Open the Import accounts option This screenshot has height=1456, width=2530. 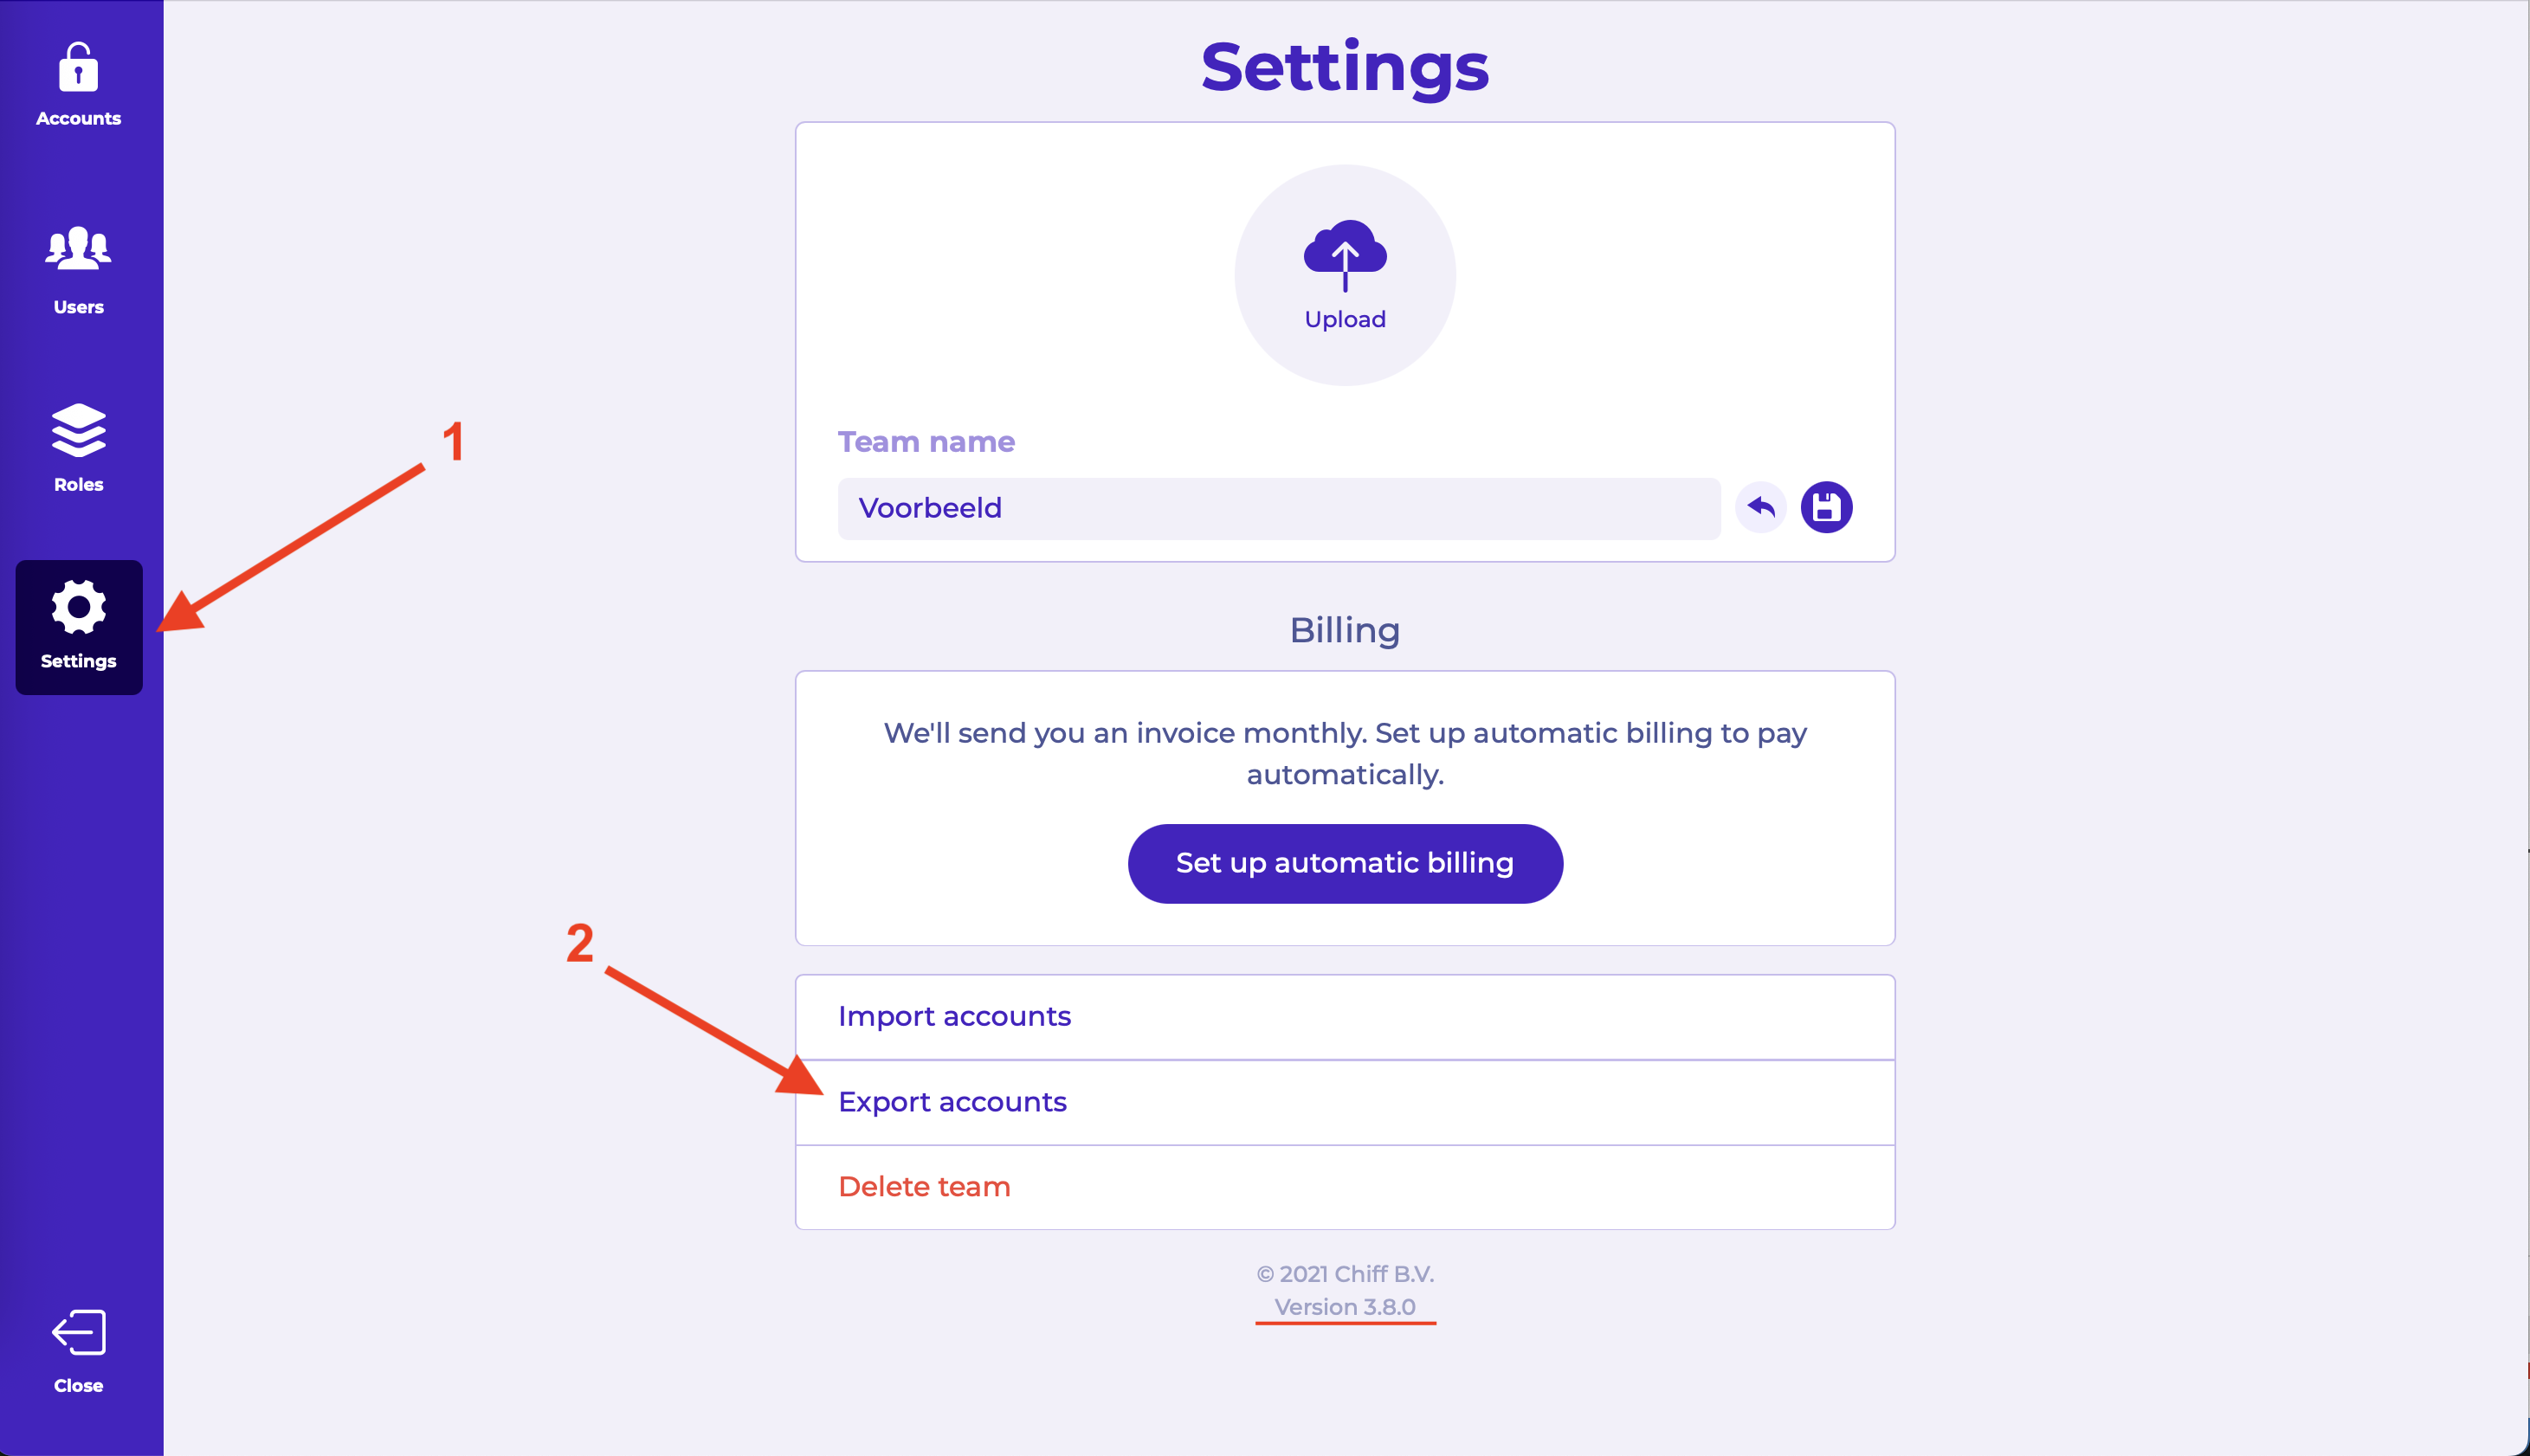(x=954, y=1016)
